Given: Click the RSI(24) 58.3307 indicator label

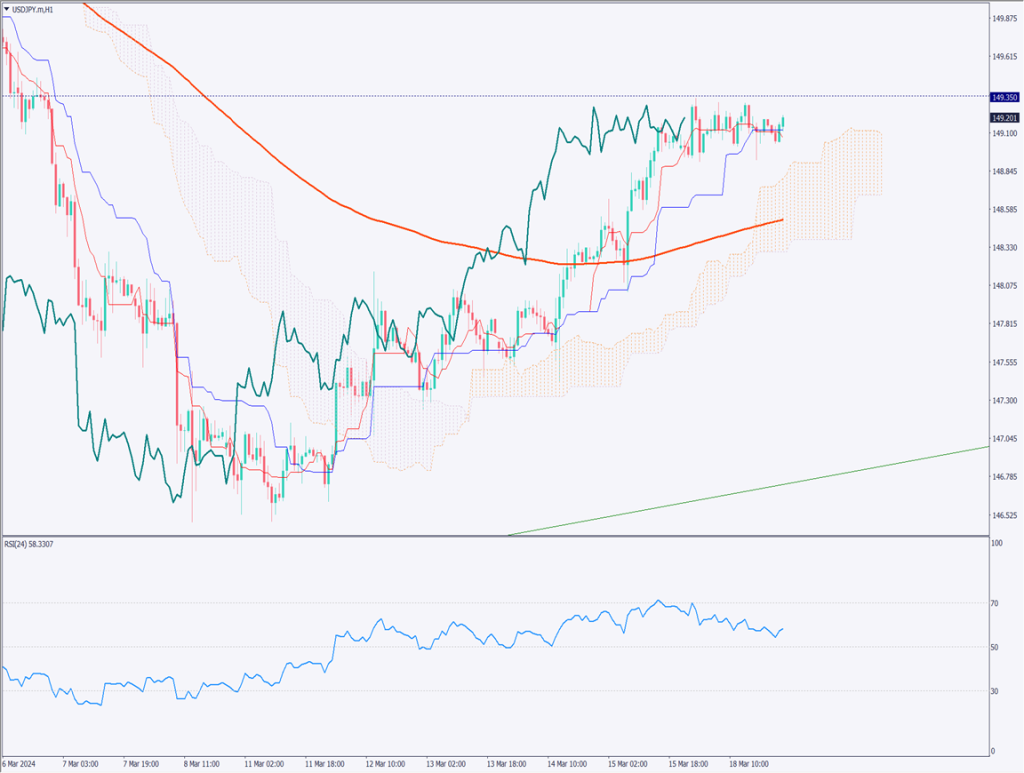Looking at the screenshot, I should (32, 545).
